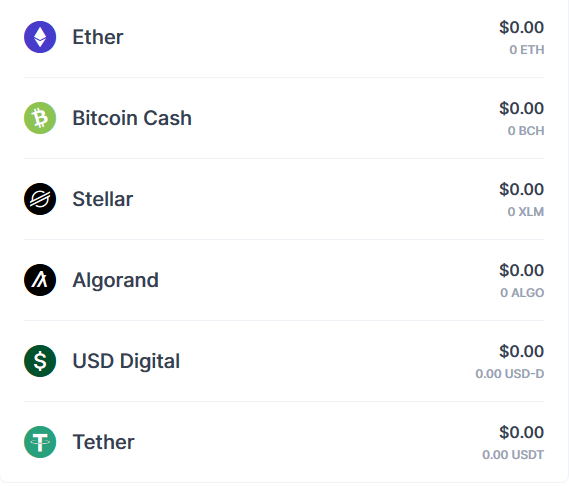Click the 0.00 USD-D amount
This screenshot has height=486, width=569.
tap(510, 373)
